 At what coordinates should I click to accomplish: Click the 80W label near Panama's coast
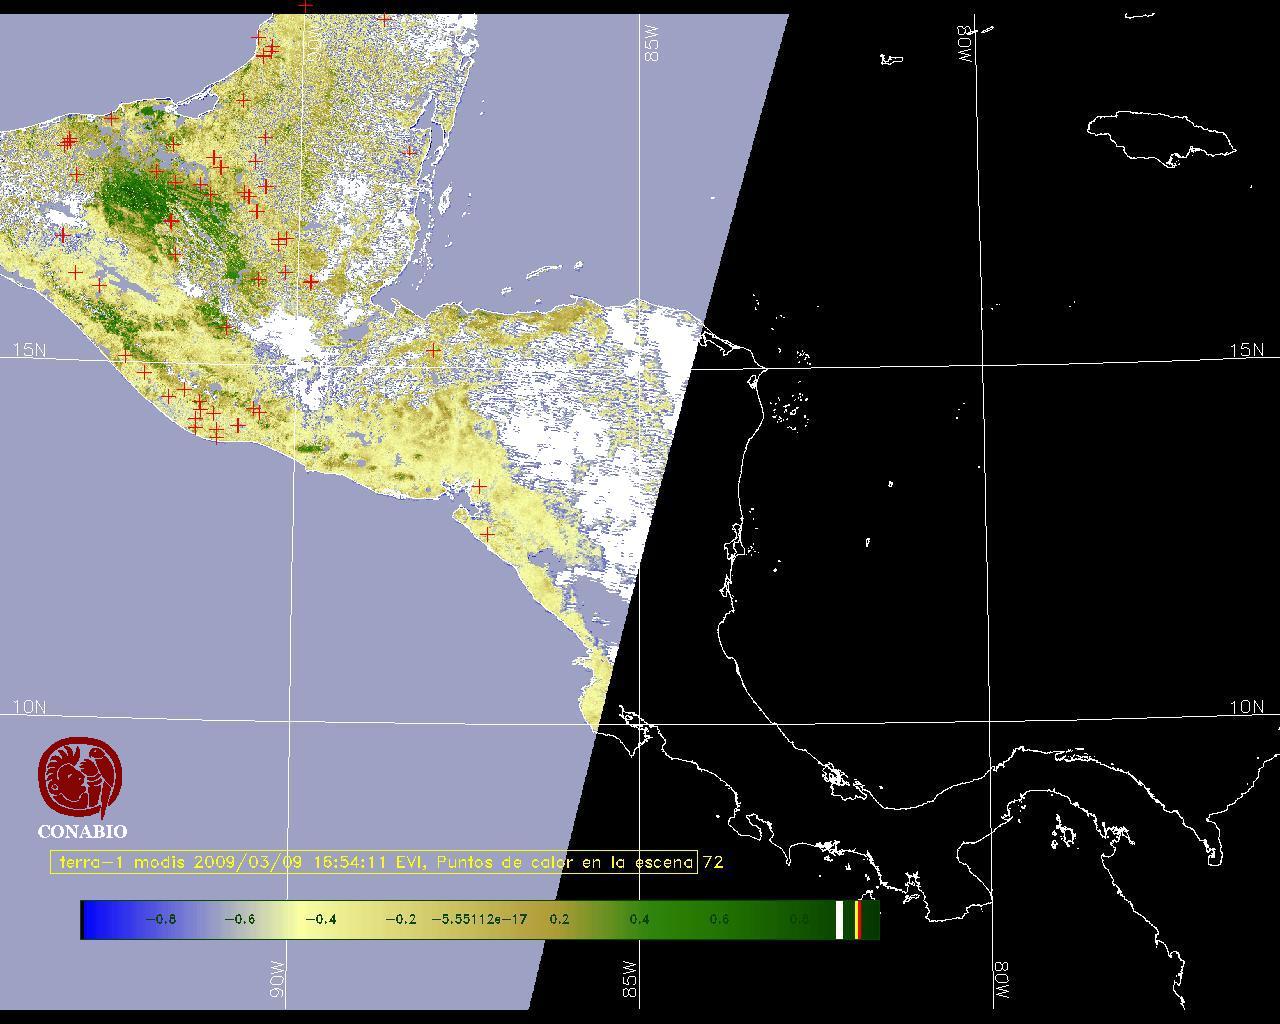[x=1001, y=979]
